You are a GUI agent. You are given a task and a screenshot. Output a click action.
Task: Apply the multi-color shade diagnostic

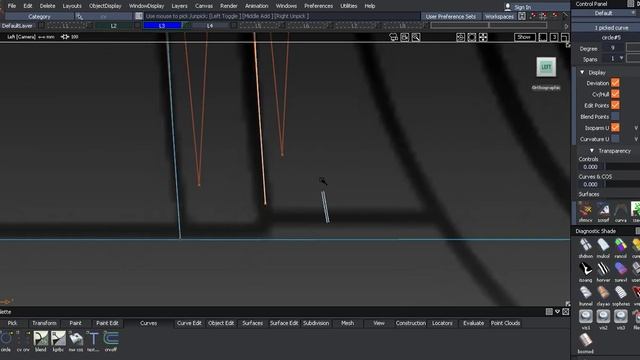tap(603, 246)
